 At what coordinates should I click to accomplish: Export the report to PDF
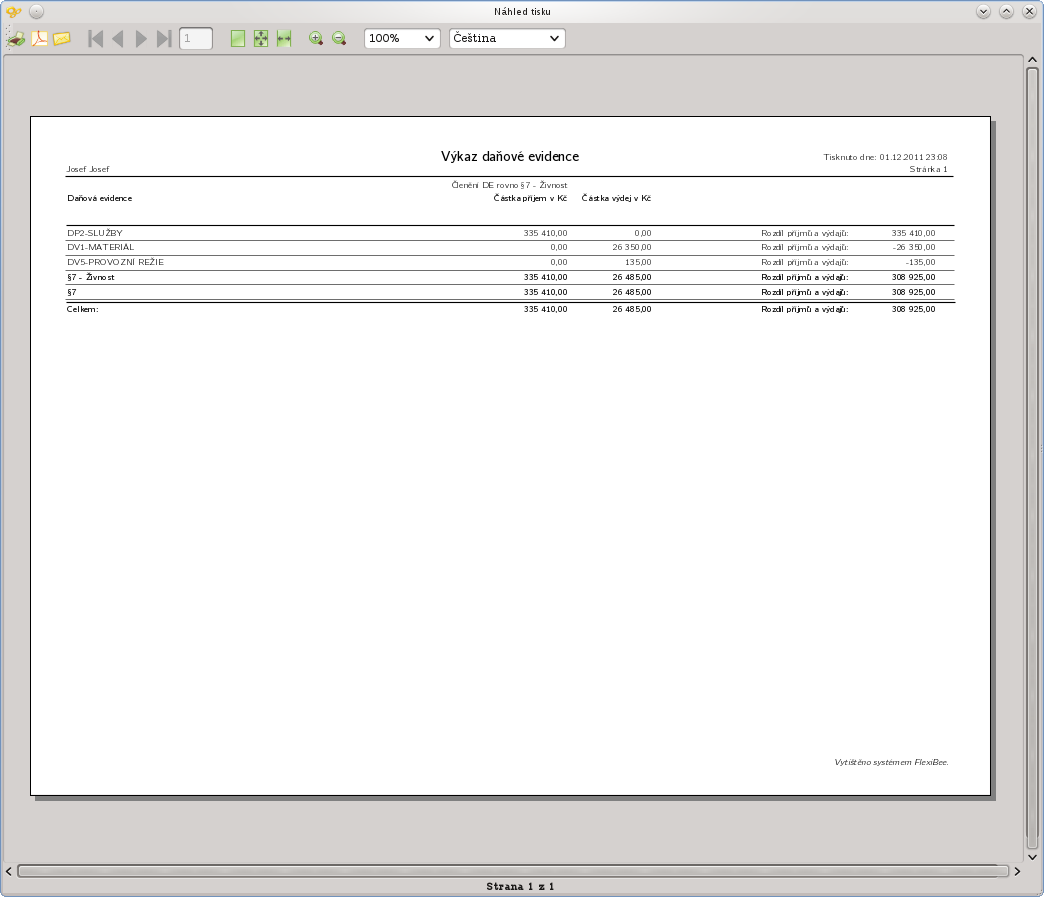(39, 39)
